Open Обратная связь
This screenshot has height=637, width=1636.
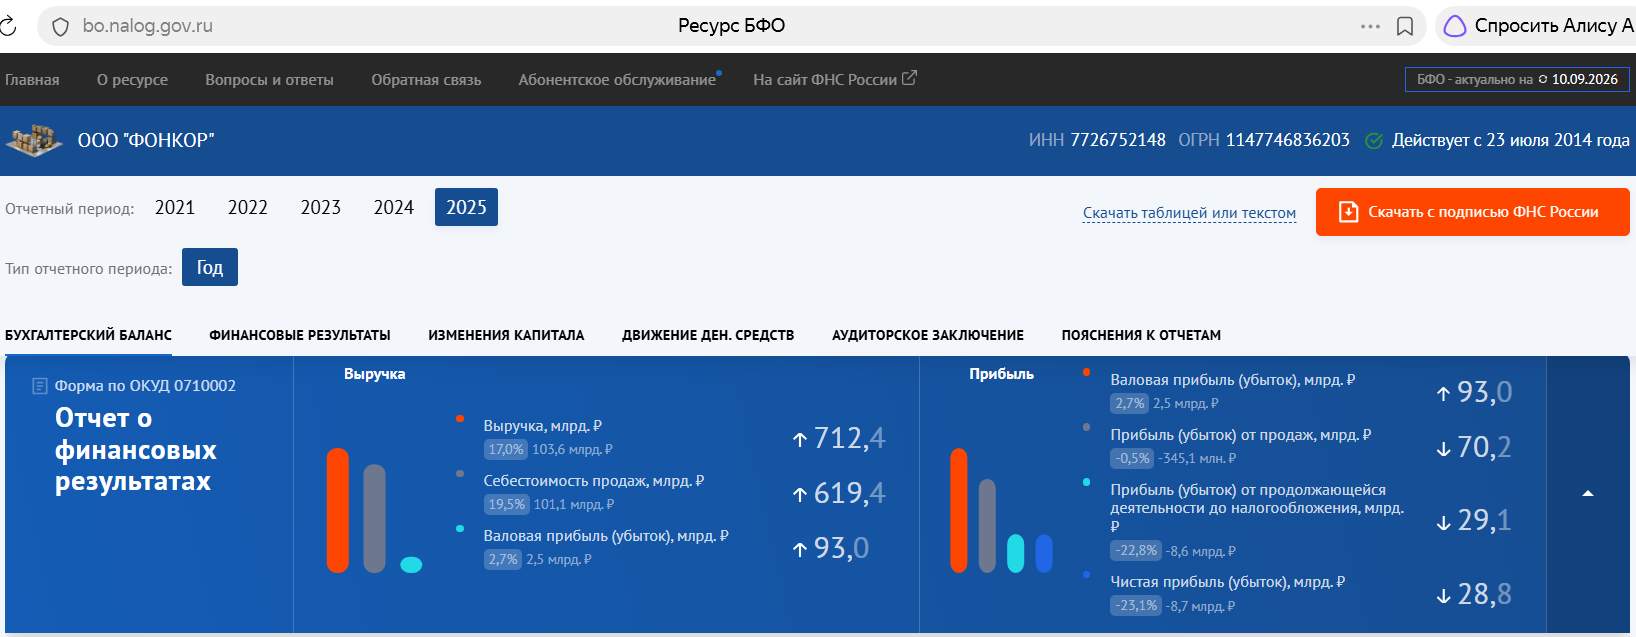pos(426,80)
